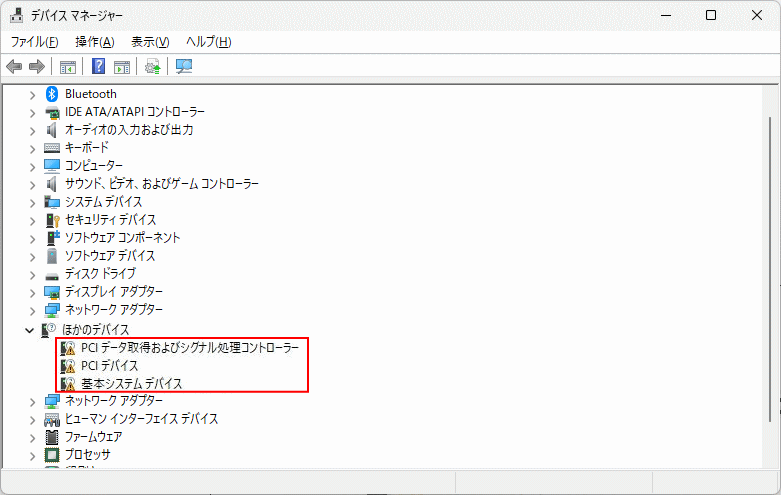This screenshot has width=781, height=495.
Task: Toggle the console tree pane toolbar icon
Action: point(68,67)
